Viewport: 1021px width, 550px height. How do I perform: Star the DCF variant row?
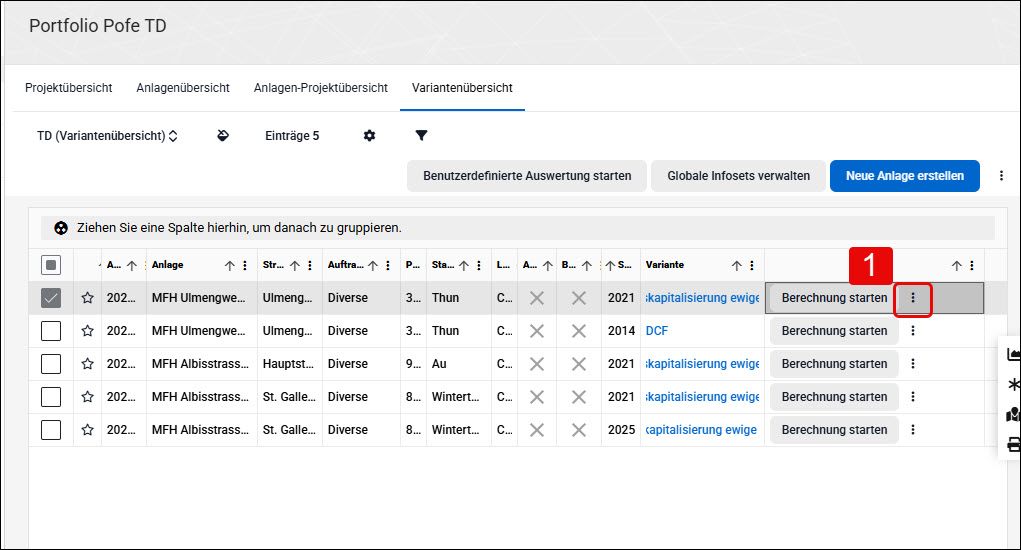click(x=87, y=331)
